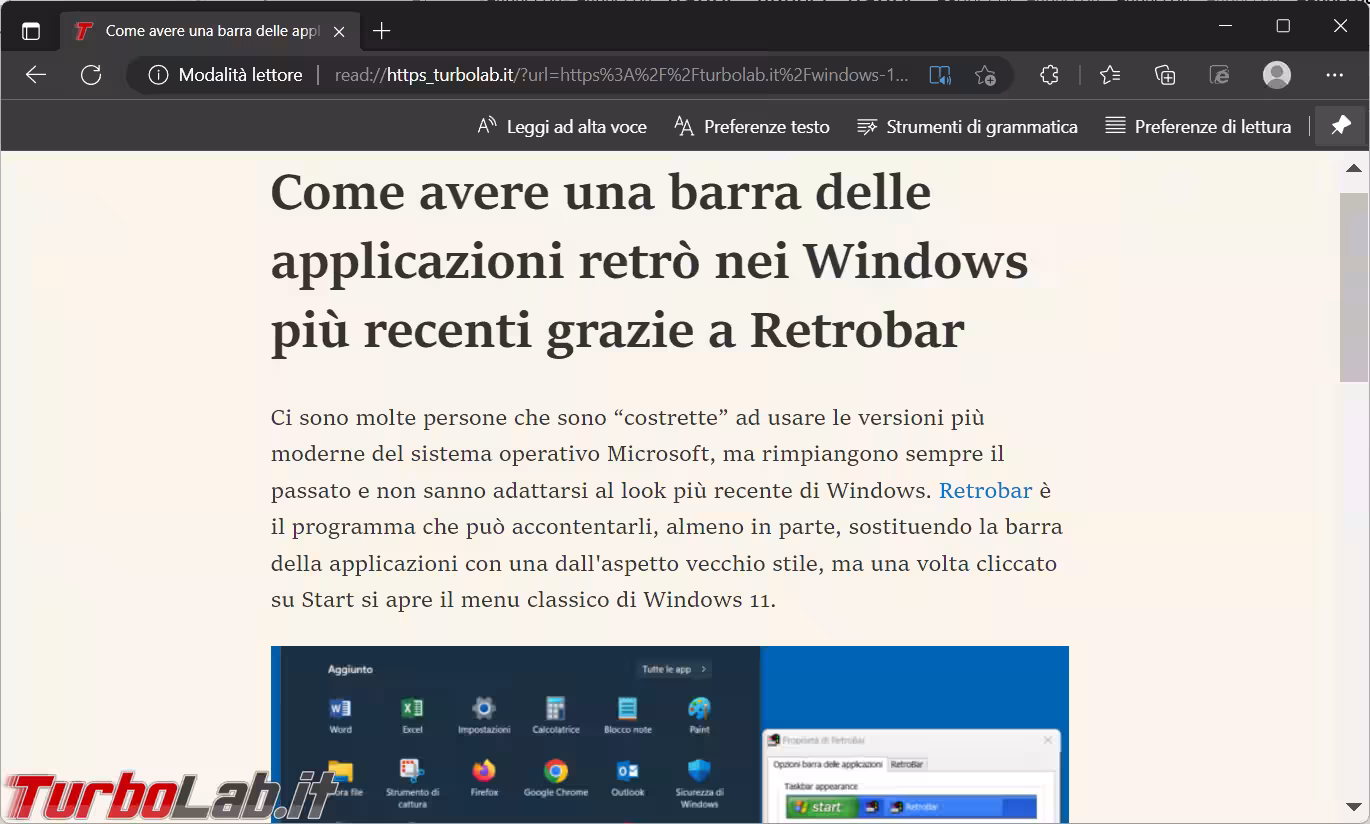Open the Extensions puzzle icon
Viewport: 1370px width, 824px height.
pyautogui.click(x=1049, y=75)
